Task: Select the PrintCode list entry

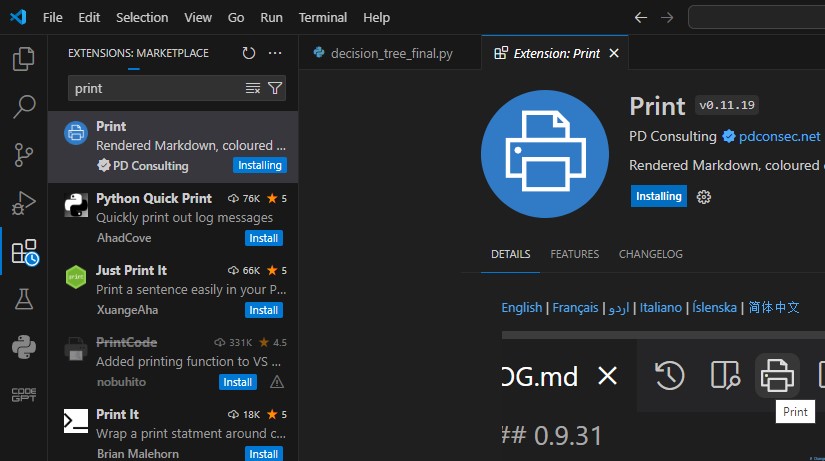Action: pos(173,363)
